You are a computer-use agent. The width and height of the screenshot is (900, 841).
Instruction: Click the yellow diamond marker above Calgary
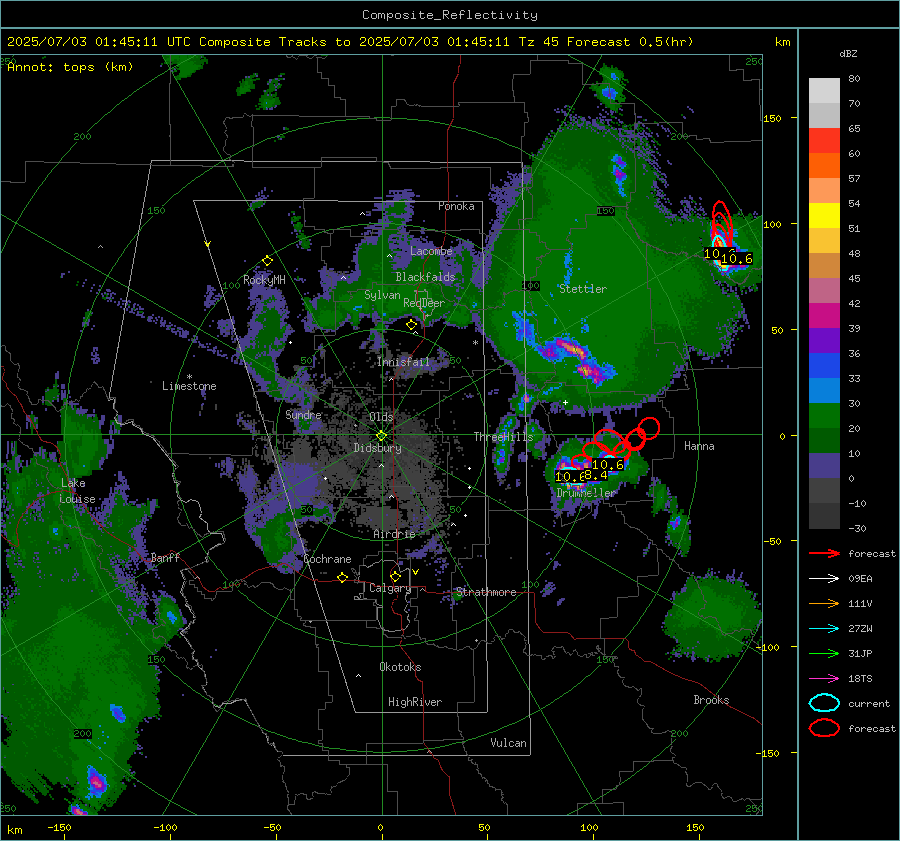point(395,576)
